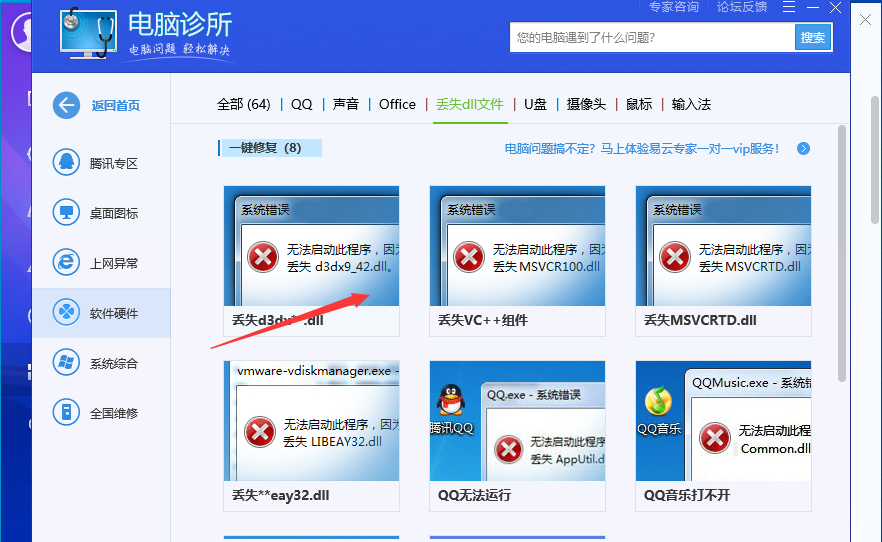This screenshot has height=542, width=882.
Task: Switch to the 摄像头 tab
Action: [586, 105]
